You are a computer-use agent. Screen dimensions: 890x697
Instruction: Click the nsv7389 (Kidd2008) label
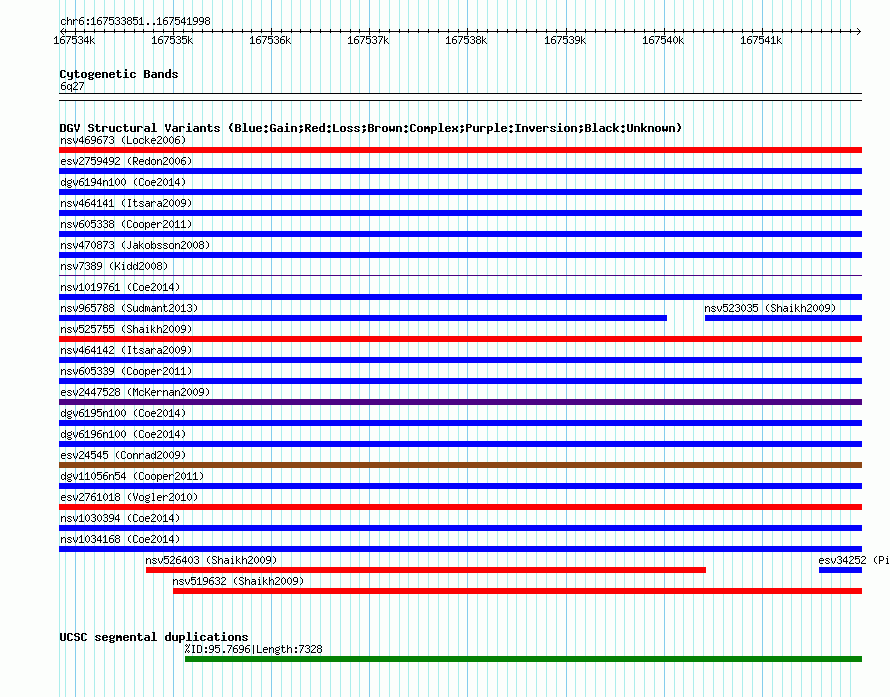tap(114, 266)
